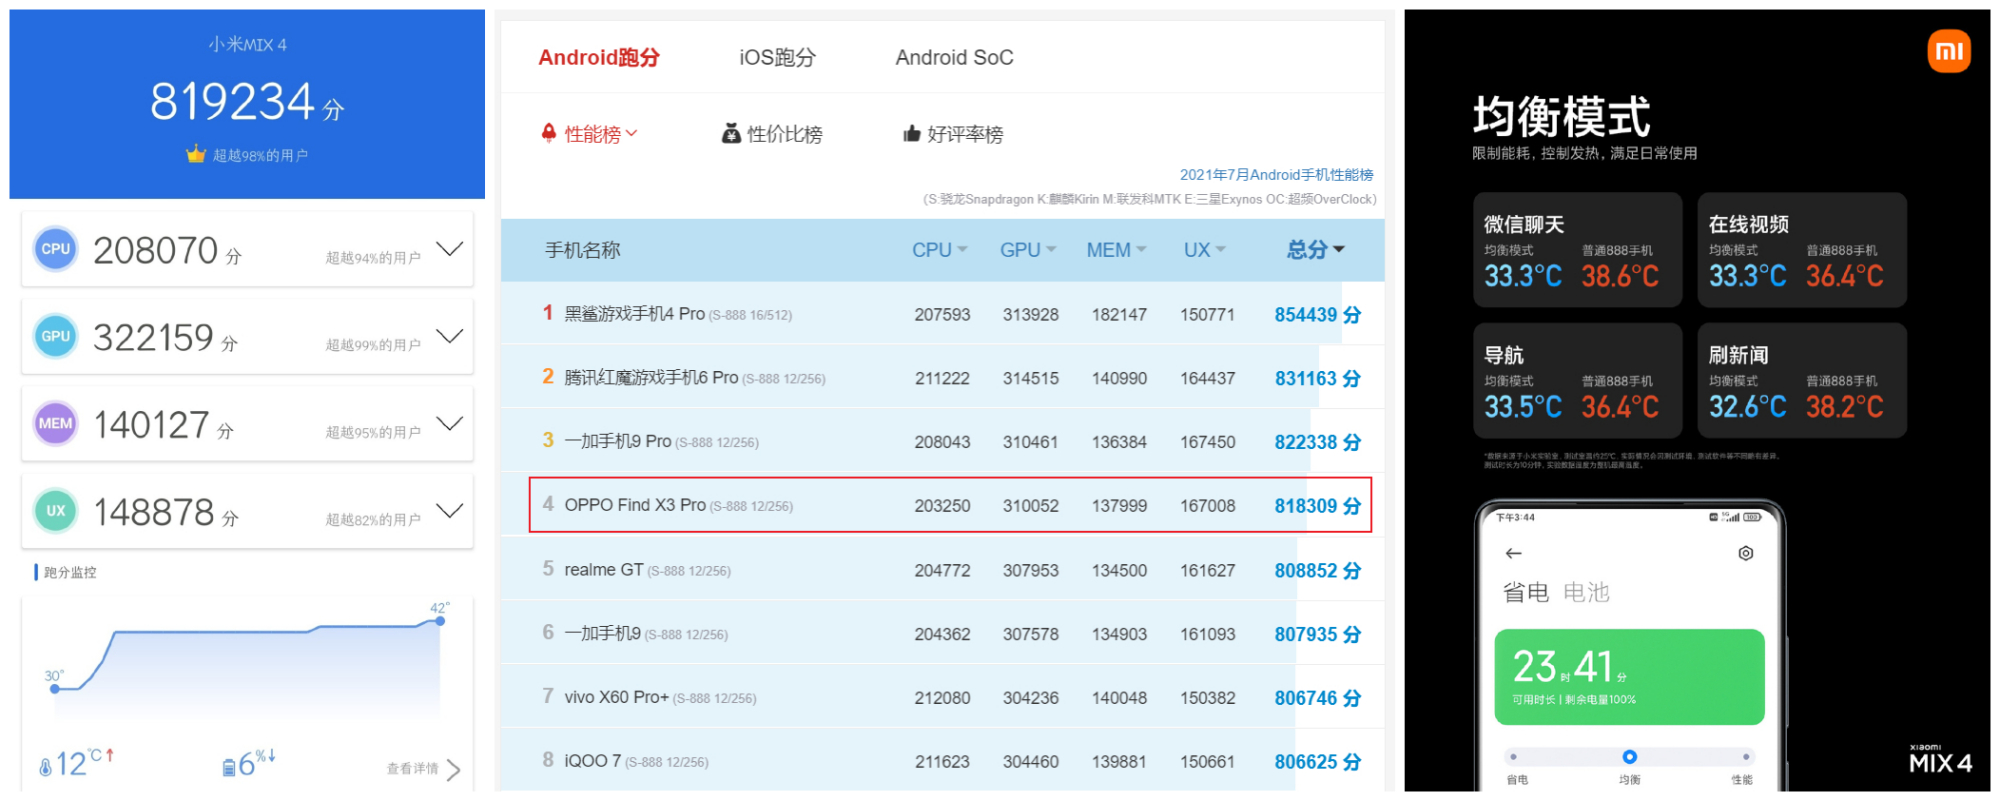2000x801 pixels.
Task: Click the 微信聊天 temperature card
Action: [1577, 250]
